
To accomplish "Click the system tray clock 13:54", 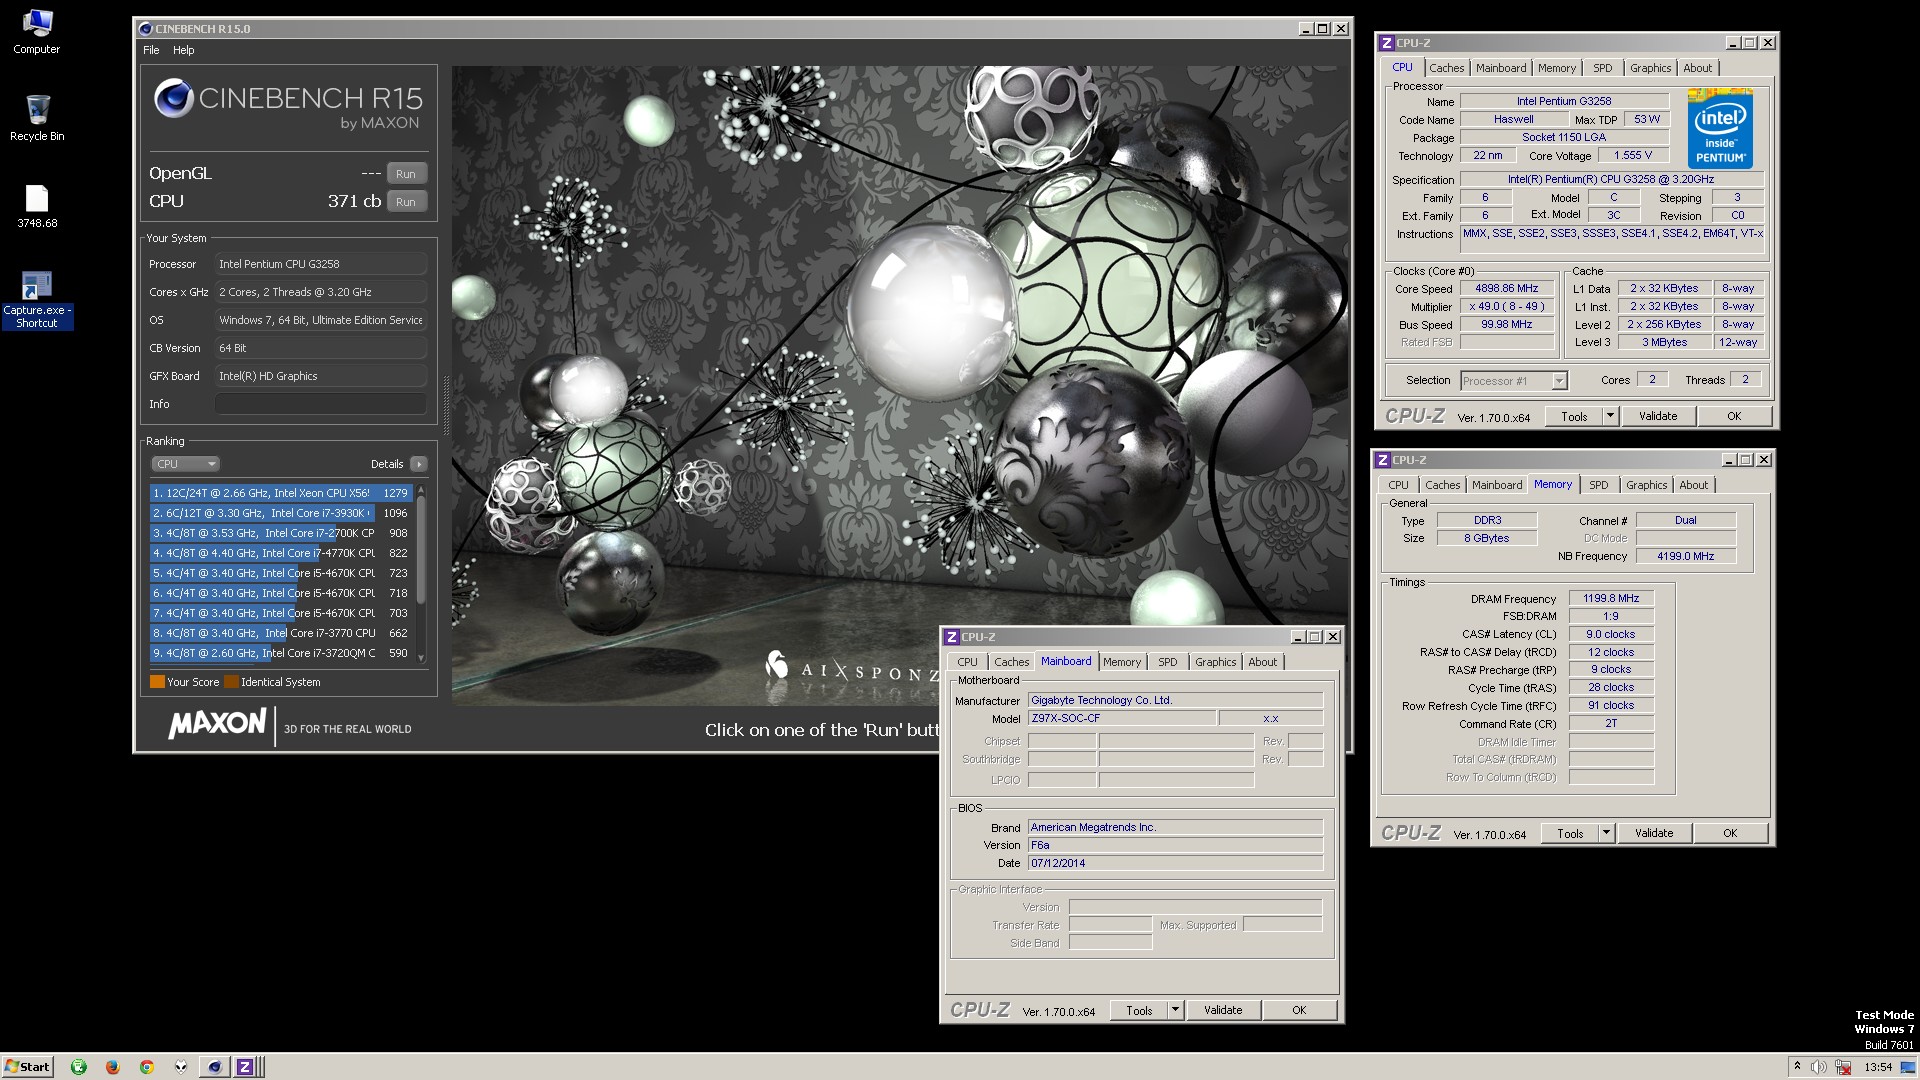I will (x=1877, y=1067).
